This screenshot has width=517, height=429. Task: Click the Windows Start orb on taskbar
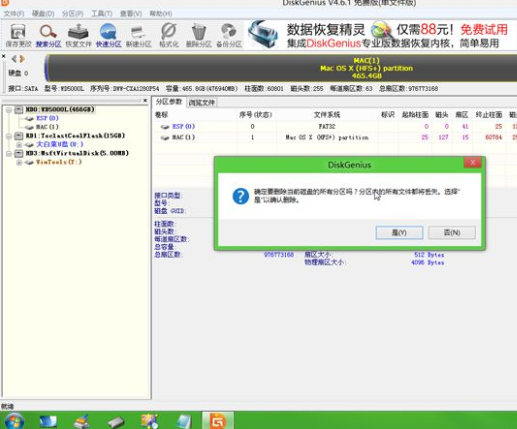(x=14, y=421)
